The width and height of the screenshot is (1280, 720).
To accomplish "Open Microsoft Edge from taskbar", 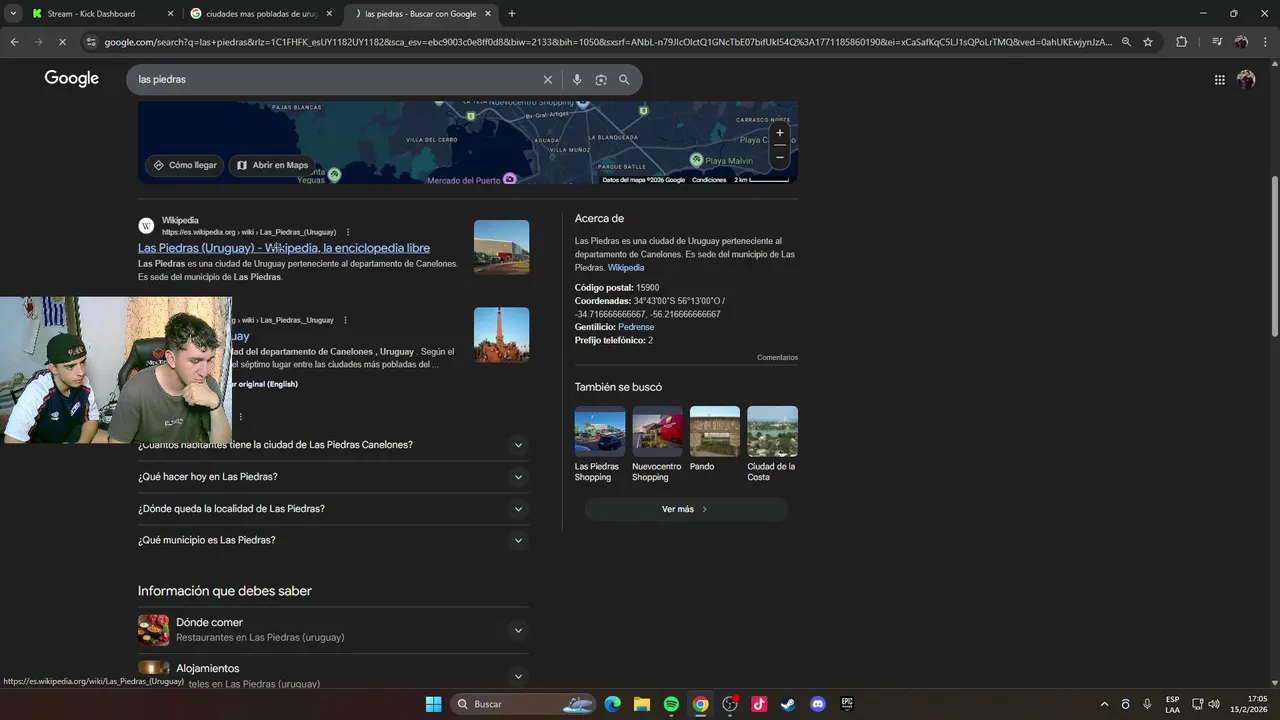I will pos(612,704).
